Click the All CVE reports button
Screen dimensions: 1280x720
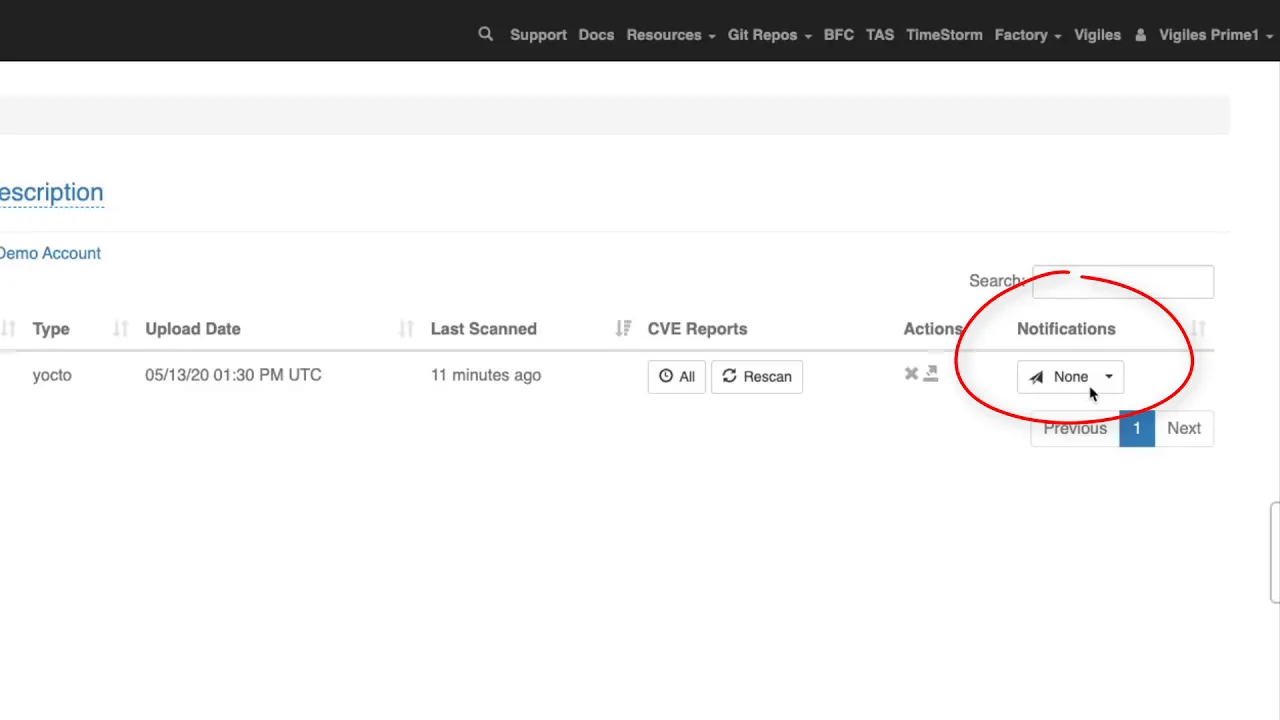point(677,377)
